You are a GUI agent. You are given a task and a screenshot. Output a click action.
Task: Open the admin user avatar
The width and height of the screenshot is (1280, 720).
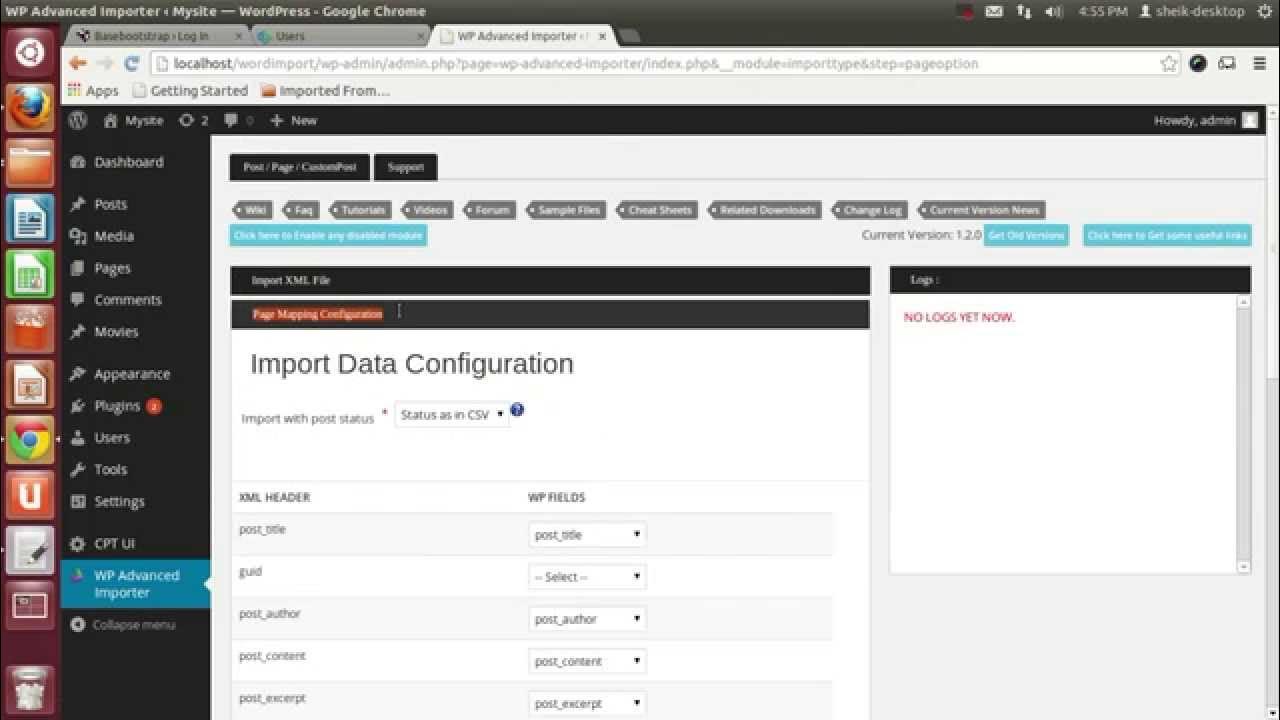[x=1250, y=120]
